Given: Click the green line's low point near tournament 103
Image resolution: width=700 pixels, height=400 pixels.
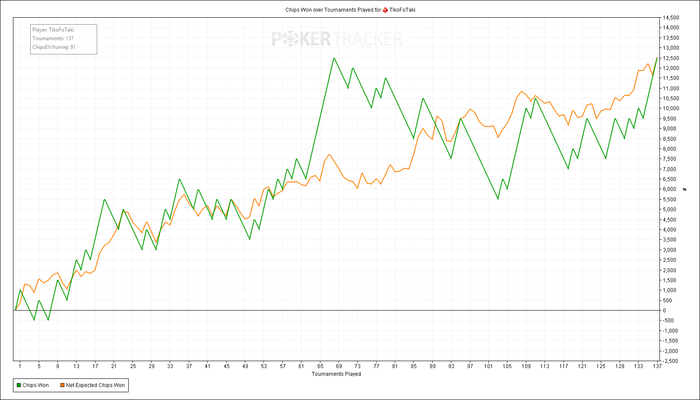Looking at the screenshot, I should tap(498, 199).
